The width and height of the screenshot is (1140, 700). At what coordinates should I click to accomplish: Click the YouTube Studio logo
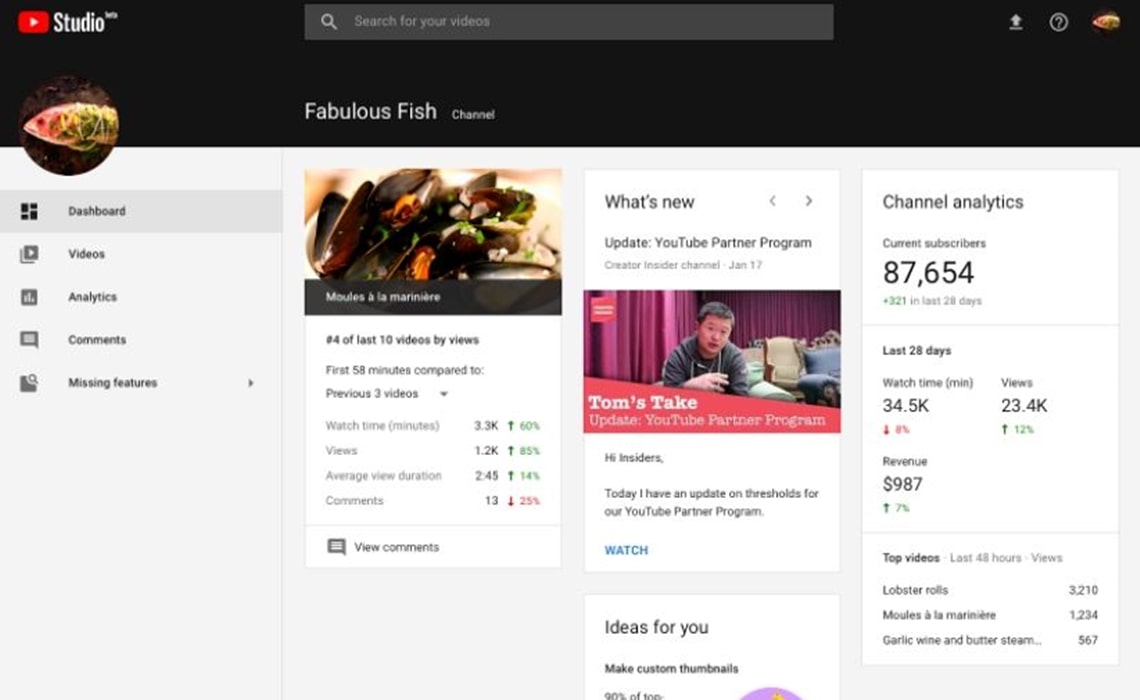68,22
